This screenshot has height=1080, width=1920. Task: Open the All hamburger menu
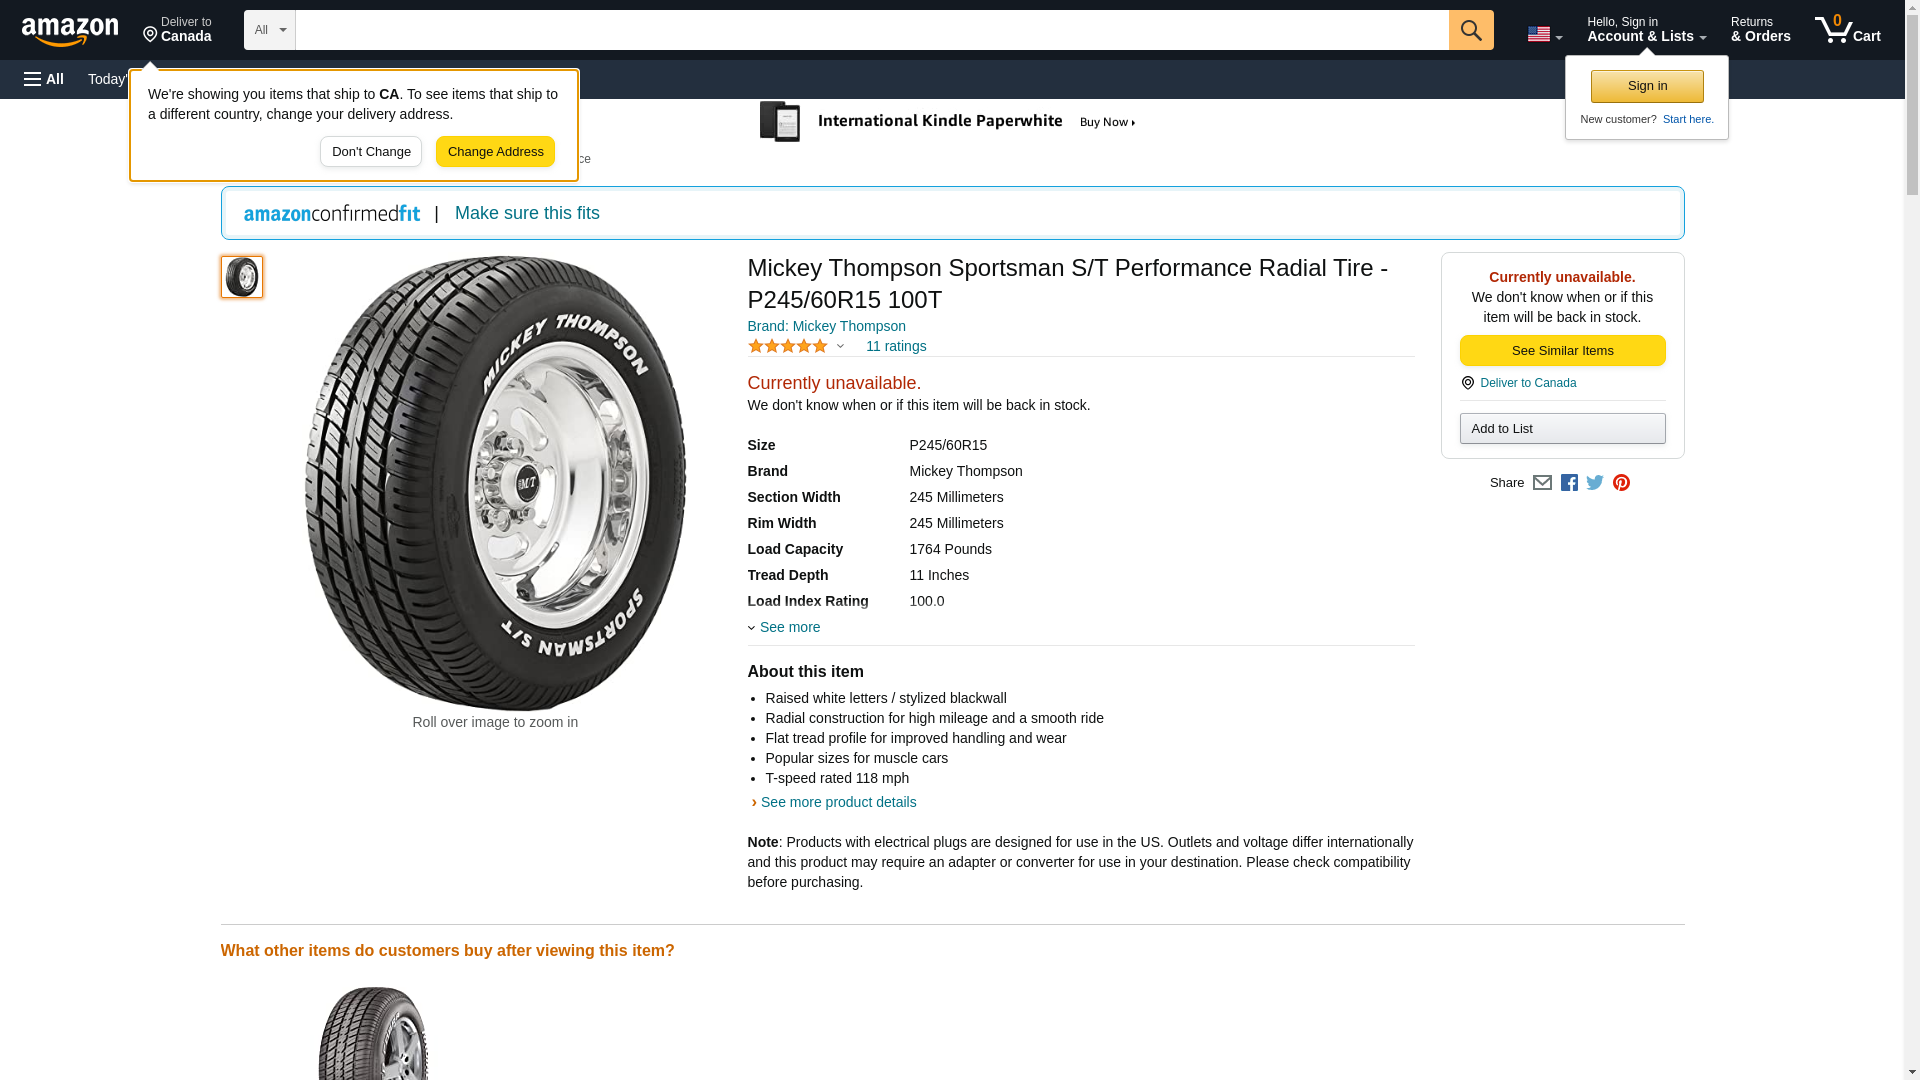(x=44, y=79)
